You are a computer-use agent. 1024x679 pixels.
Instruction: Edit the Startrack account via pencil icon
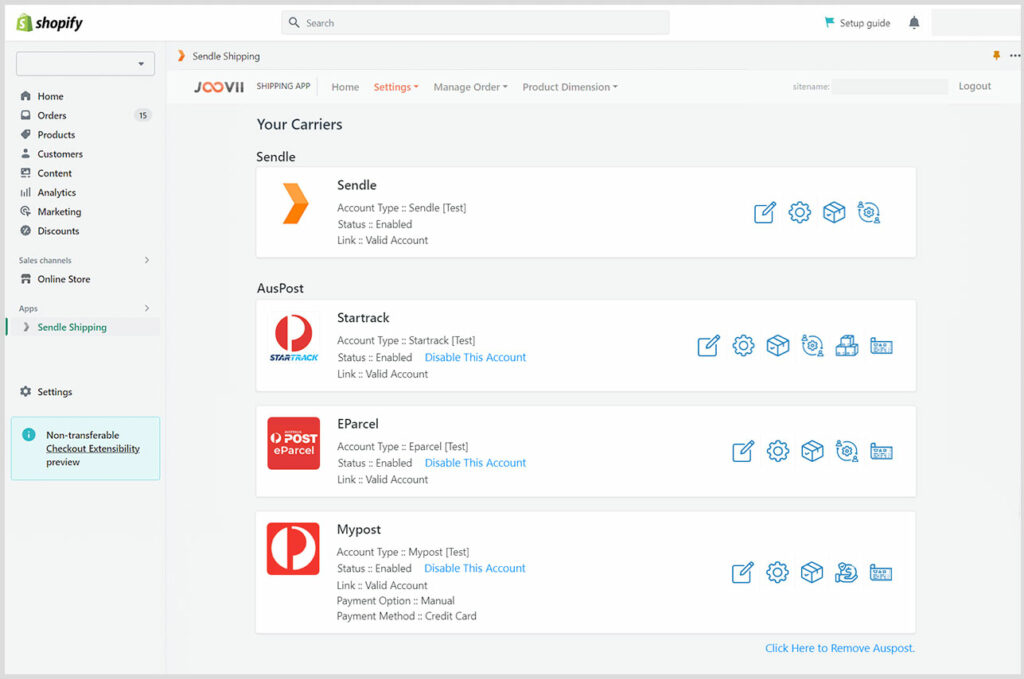pos(709,345)
